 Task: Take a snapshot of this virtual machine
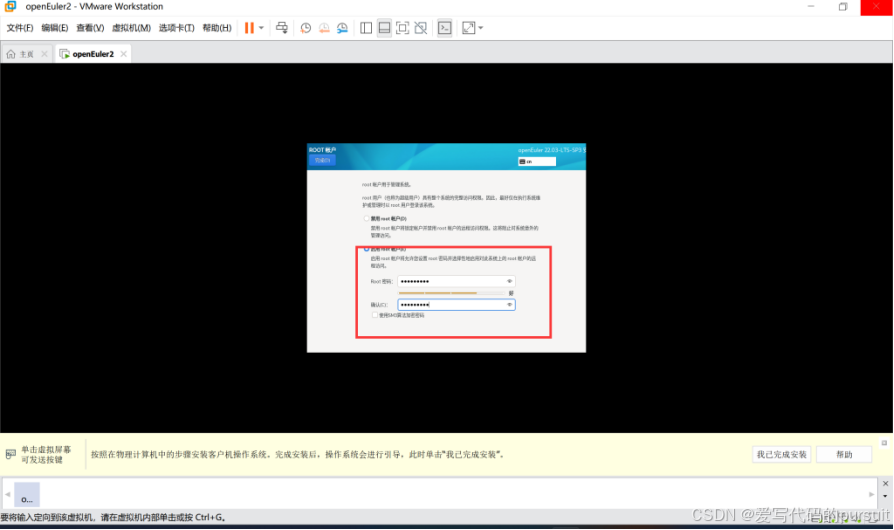click(x=306, y=28)
